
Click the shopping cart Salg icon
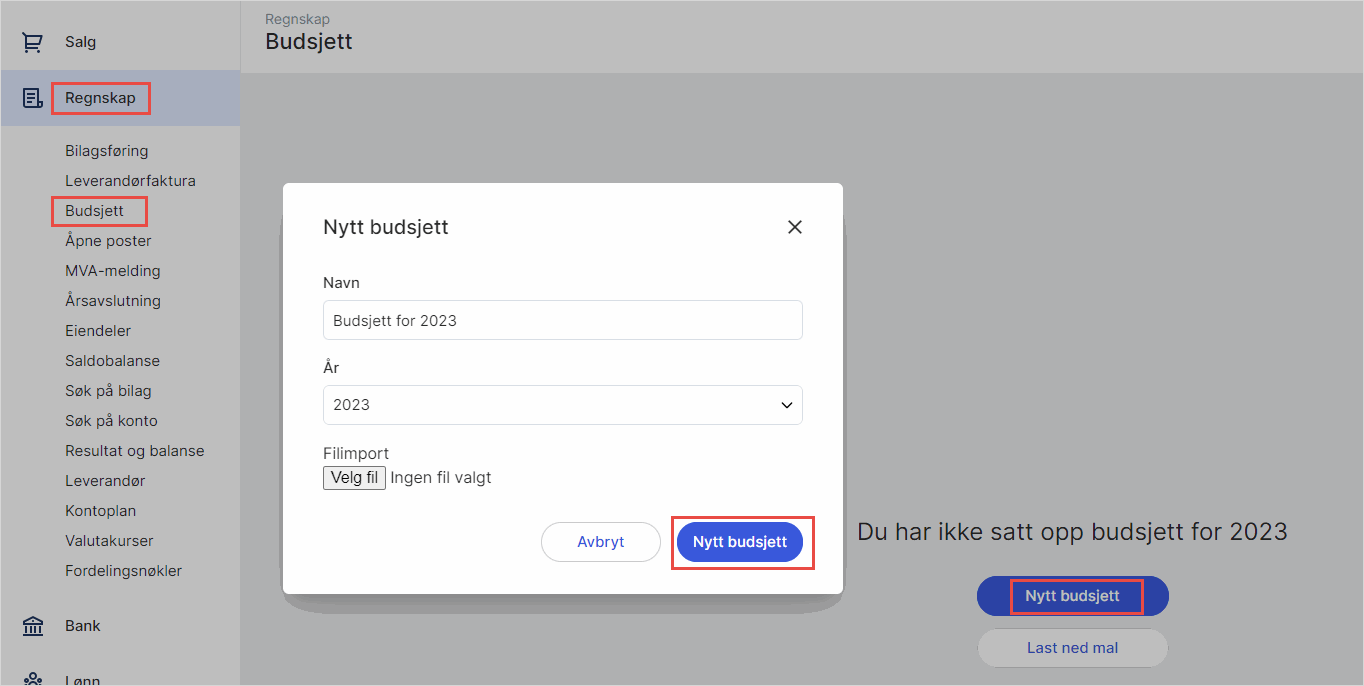click(33, 43)
